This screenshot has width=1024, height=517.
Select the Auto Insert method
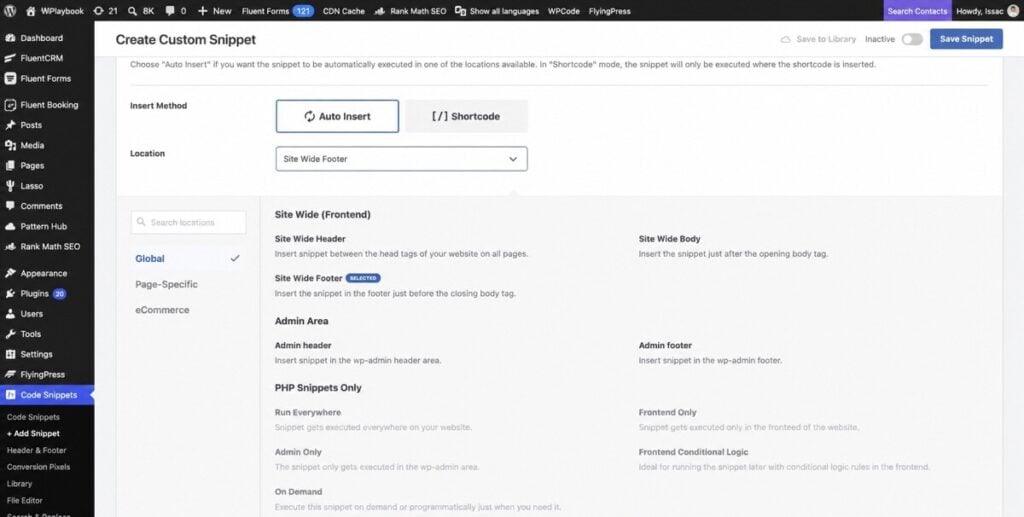tap(337, 116)
